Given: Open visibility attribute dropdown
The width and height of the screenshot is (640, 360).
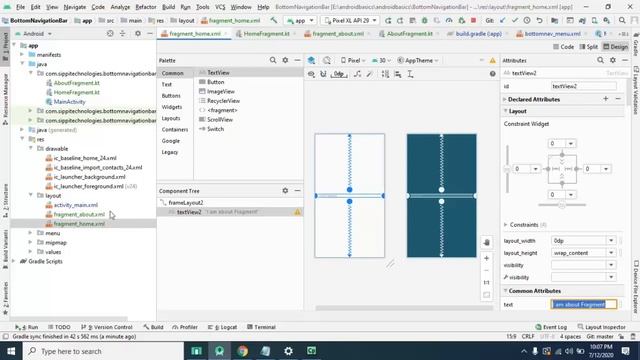Looking at the screenshot, I should pyautogui.click(x=611, y=265).
